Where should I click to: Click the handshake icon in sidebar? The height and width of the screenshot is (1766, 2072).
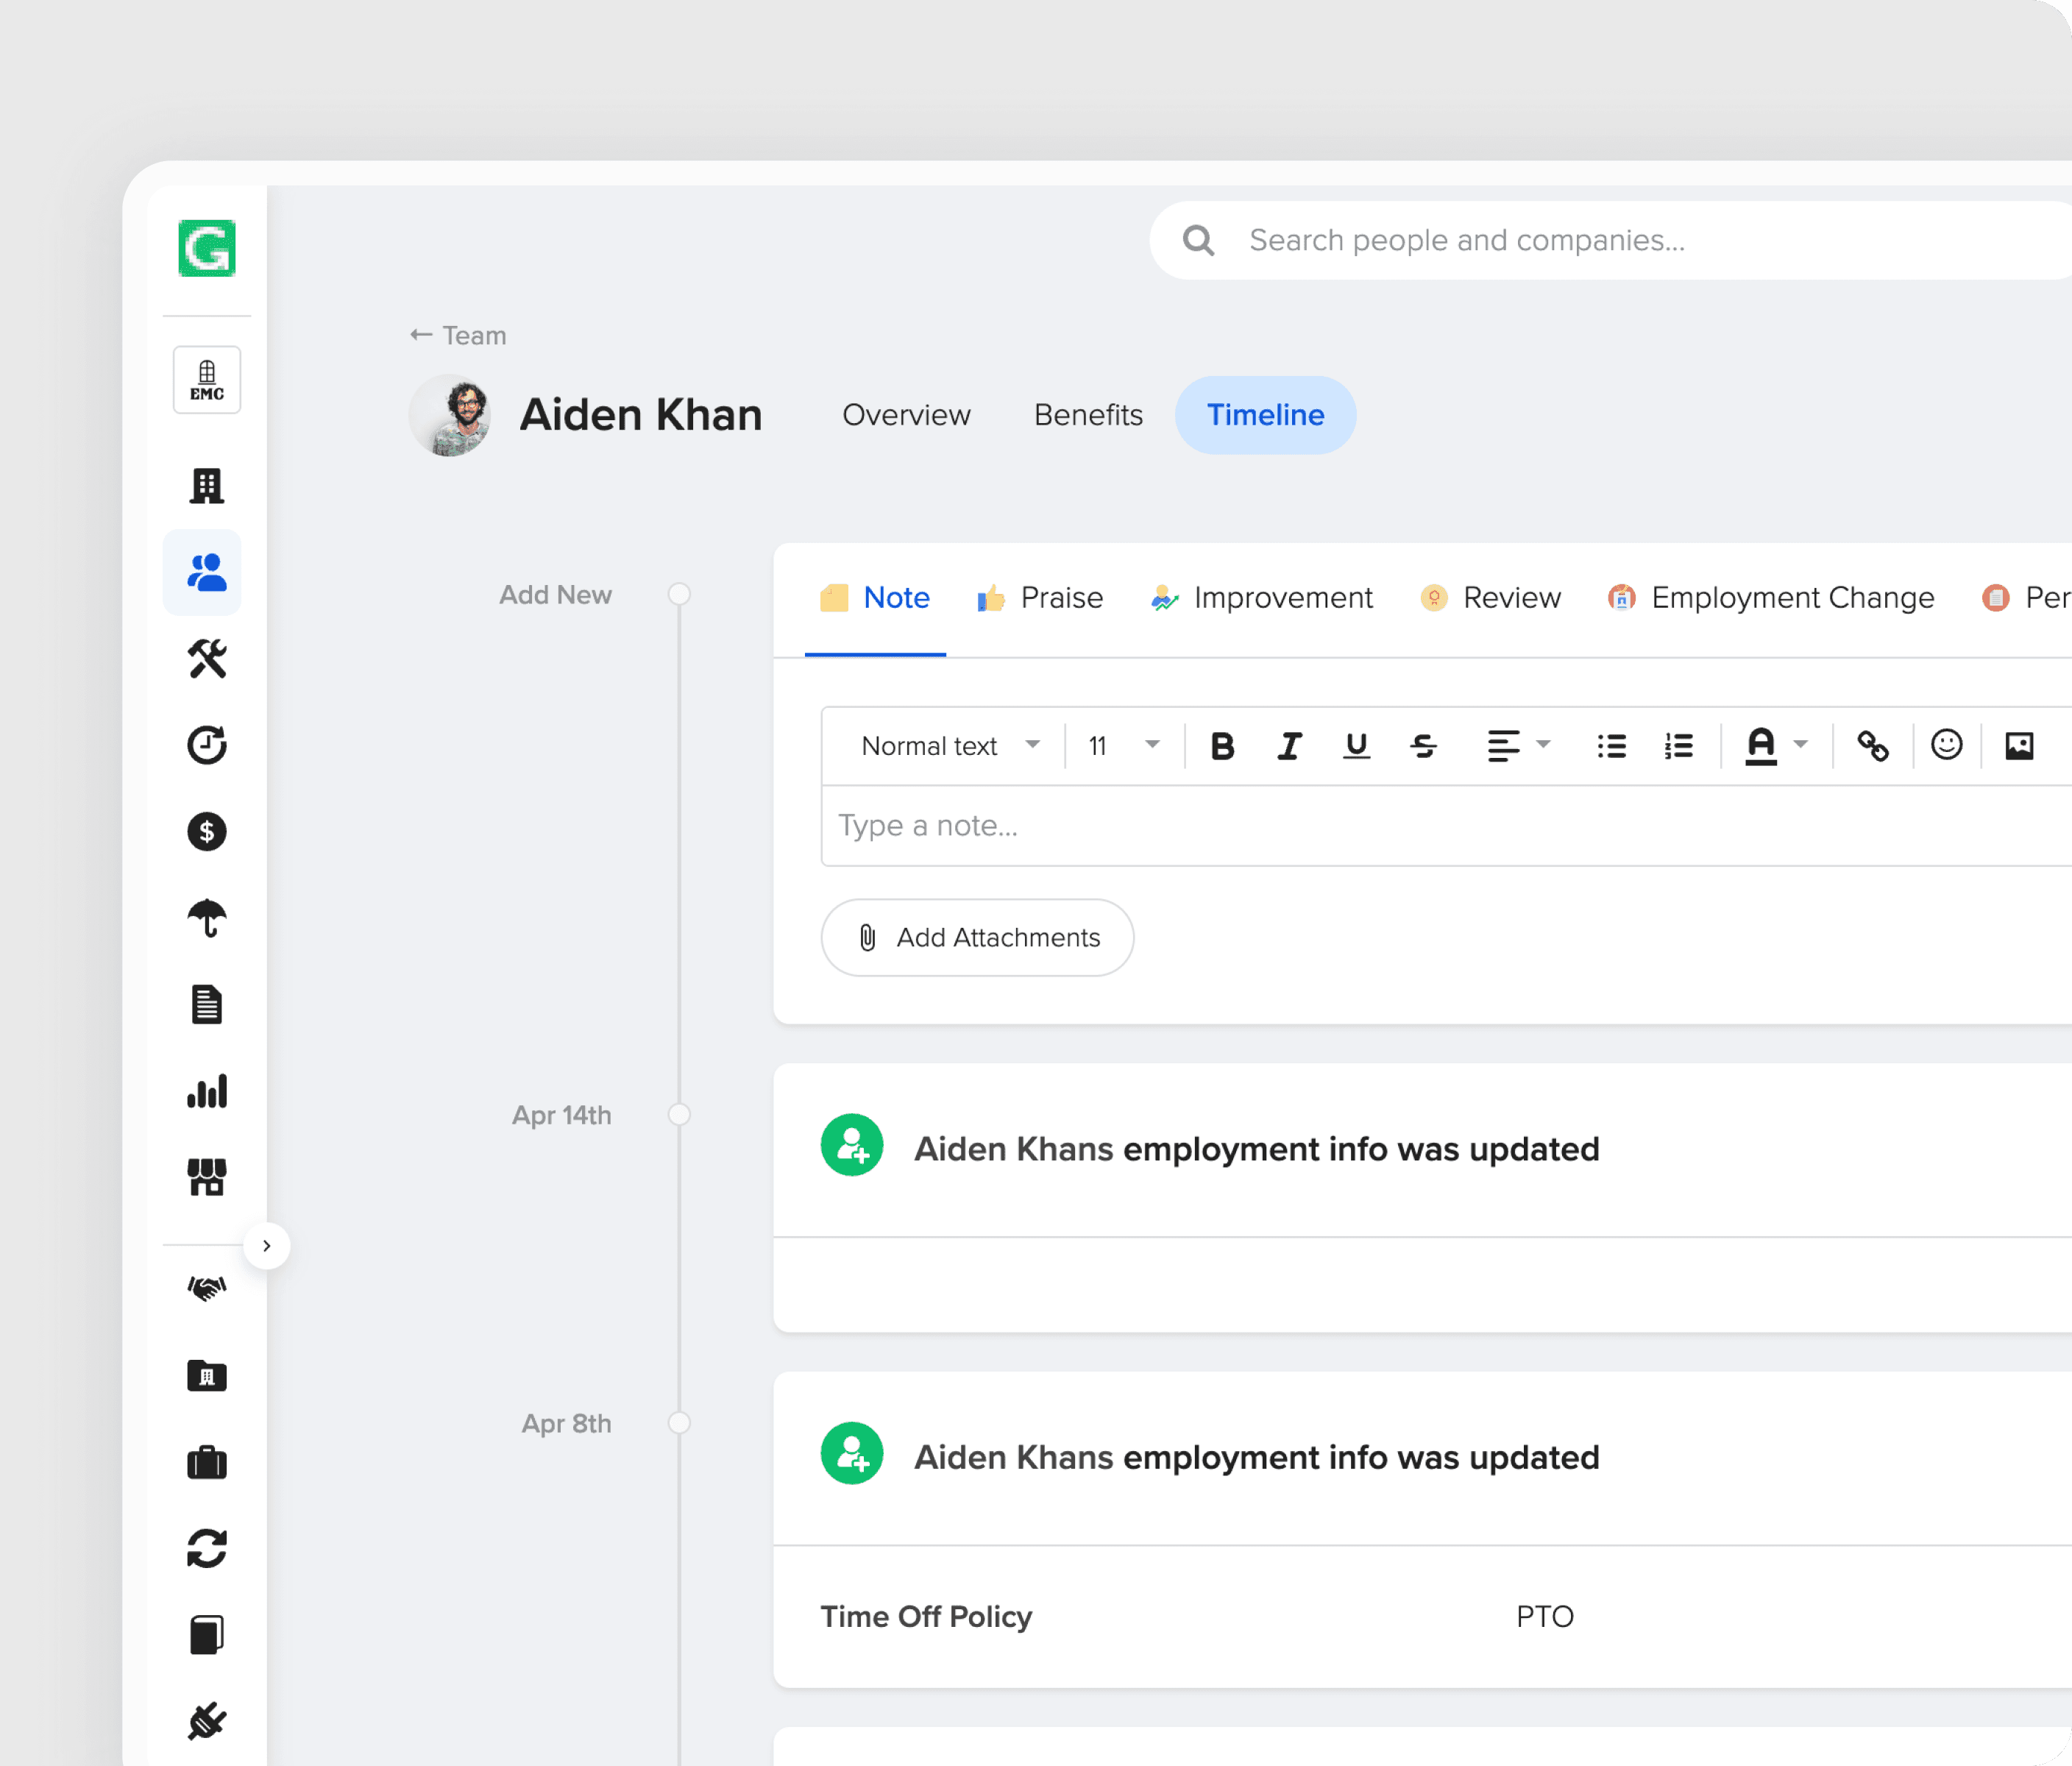coord(206,1288)
